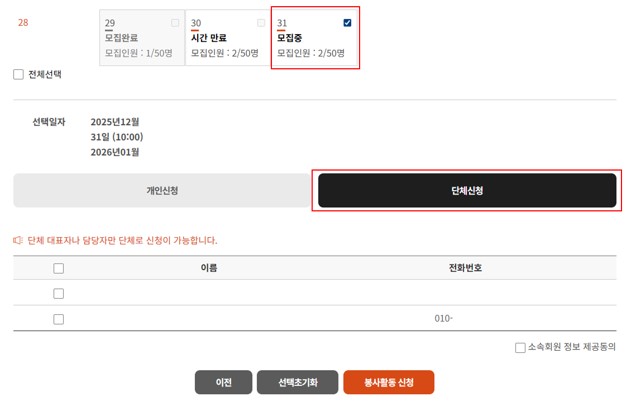This screenshot has height=401, width=636.
Task: Enable the 전체선택 checkbox
Action: pyautogui.click(x=18, y=74)
